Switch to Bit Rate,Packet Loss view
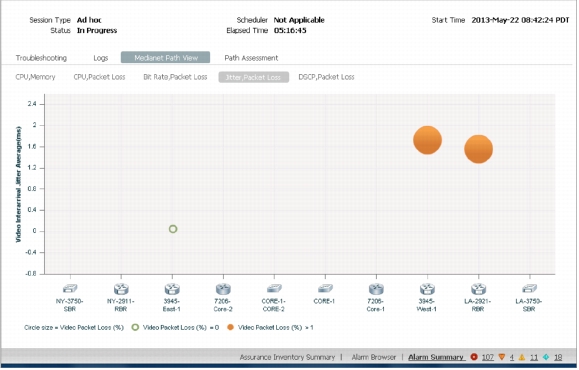Screen dimensions: 579x370 click(175, 77)
